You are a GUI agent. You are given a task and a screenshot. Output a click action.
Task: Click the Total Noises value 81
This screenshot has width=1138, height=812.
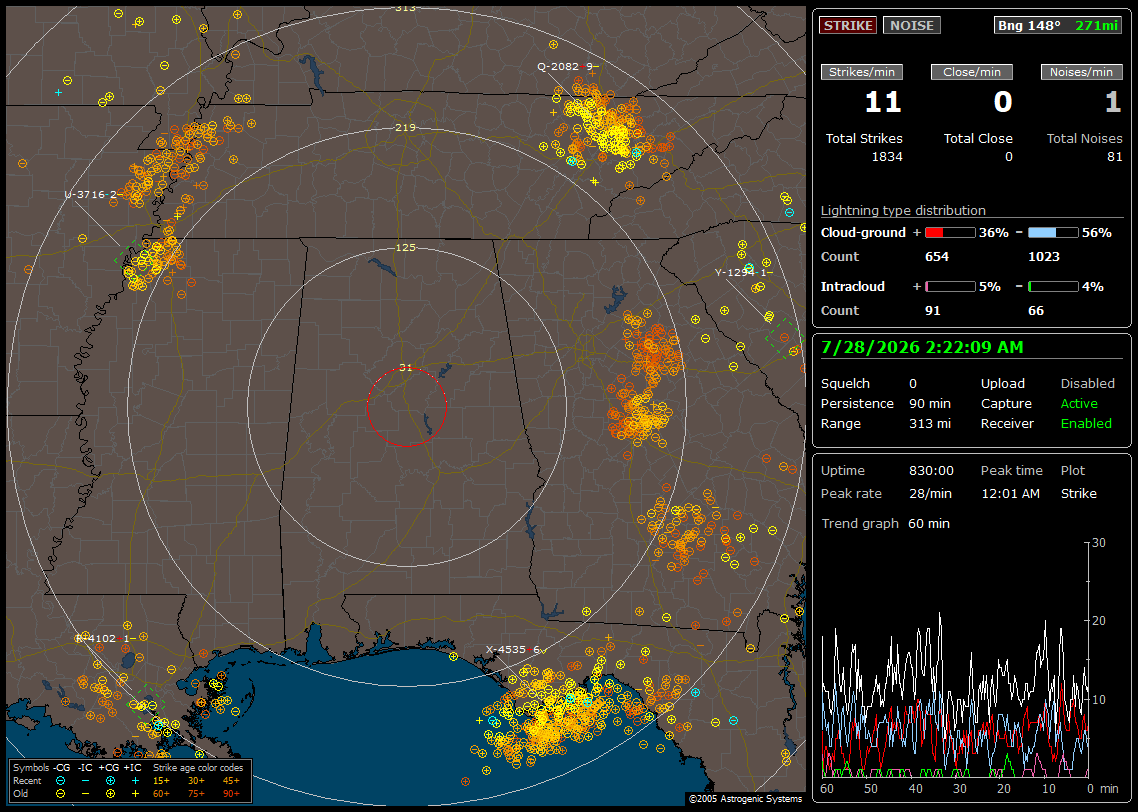click(x=1115, y=157)
